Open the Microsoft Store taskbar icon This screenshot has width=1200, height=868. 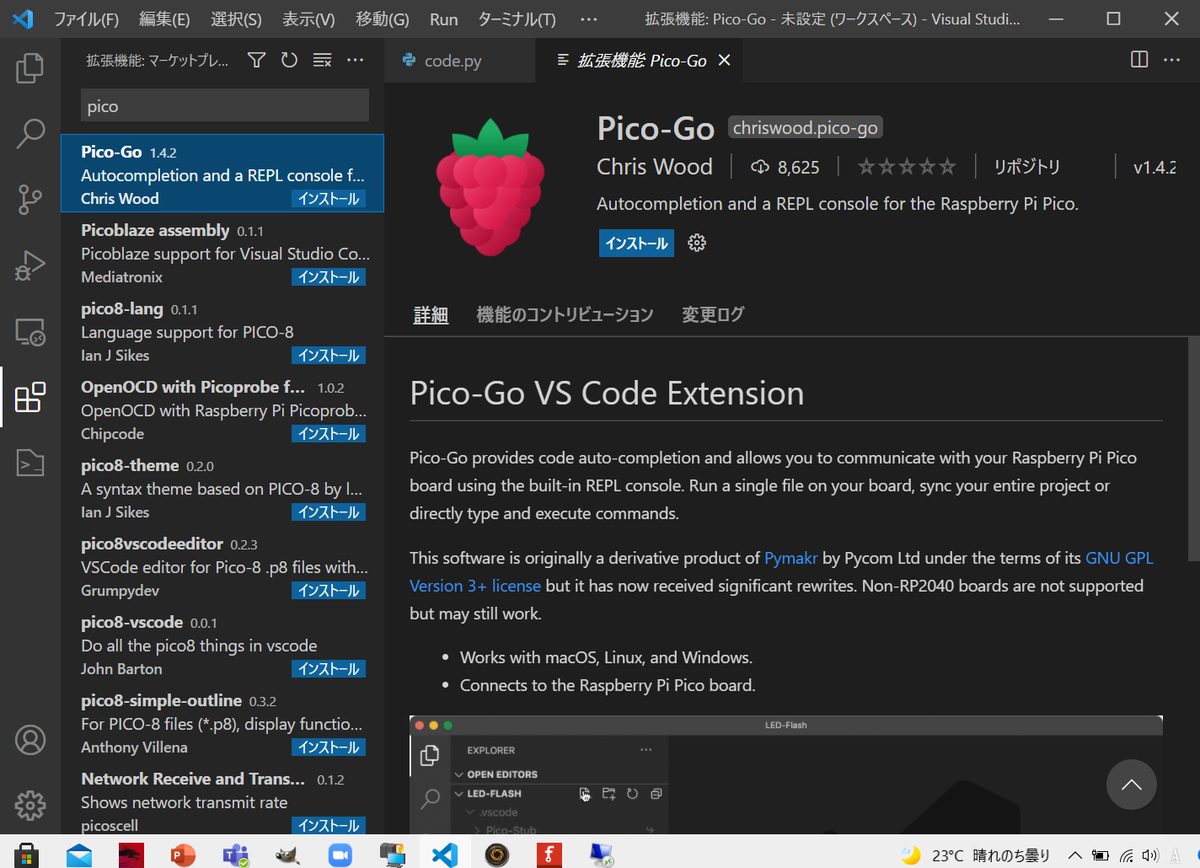point(26,855)
